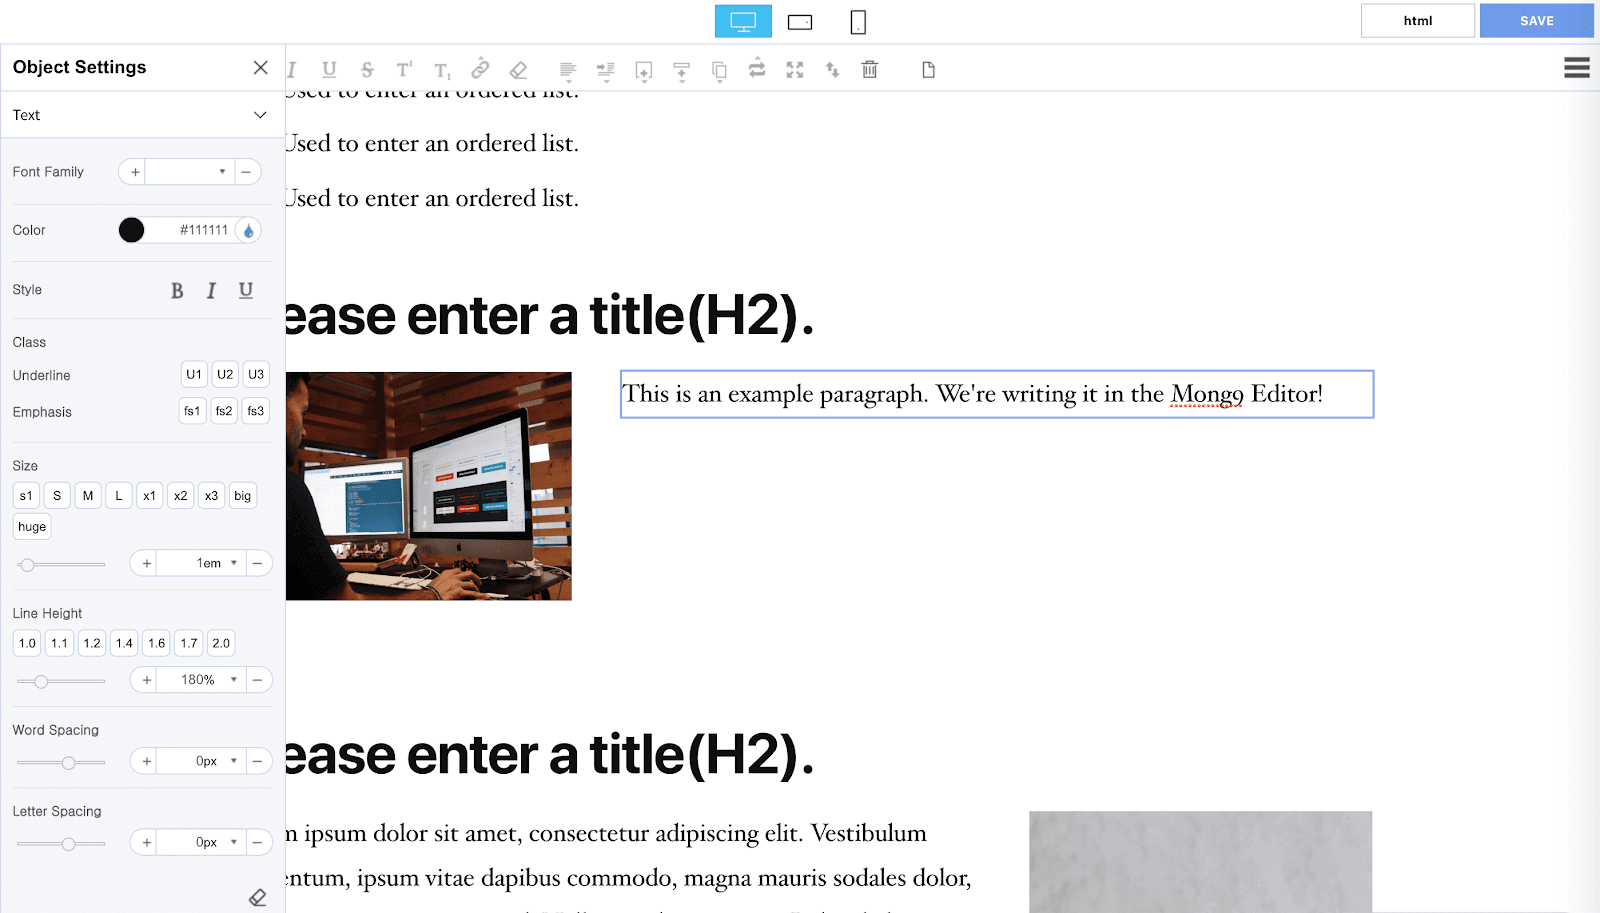1600x913 pixels.
Task: Click the html button
Action: [x=1418, y=21]
